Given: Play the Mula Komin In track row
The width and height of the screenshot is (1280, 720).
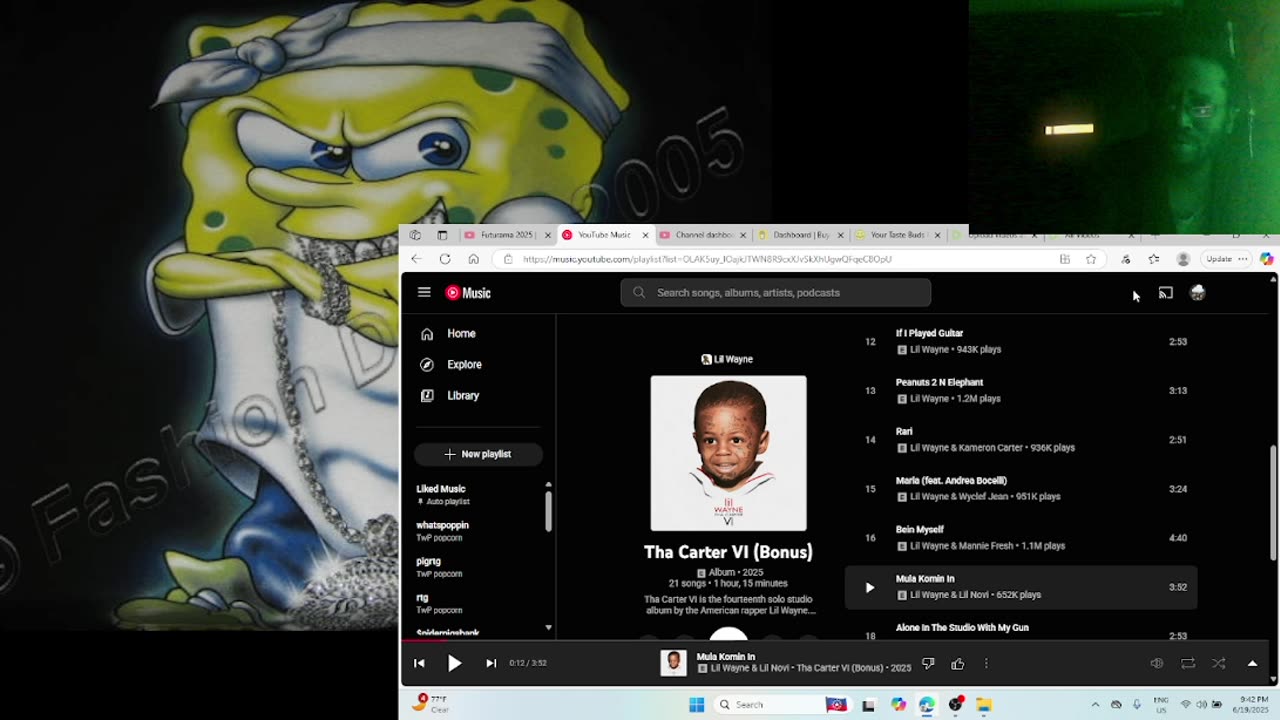Looking at the screenshot, I should pos(1020,587).
